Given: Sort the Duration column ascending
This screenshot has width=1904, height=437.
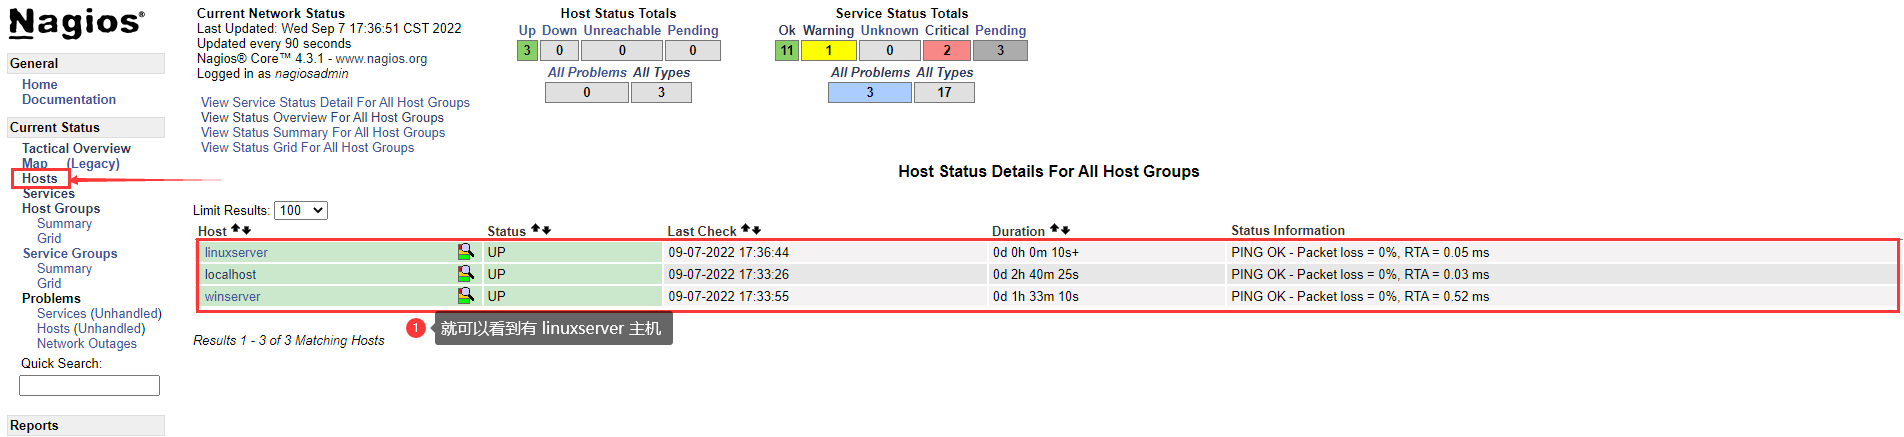Looking at the screenshot, I should [1055, 230].
